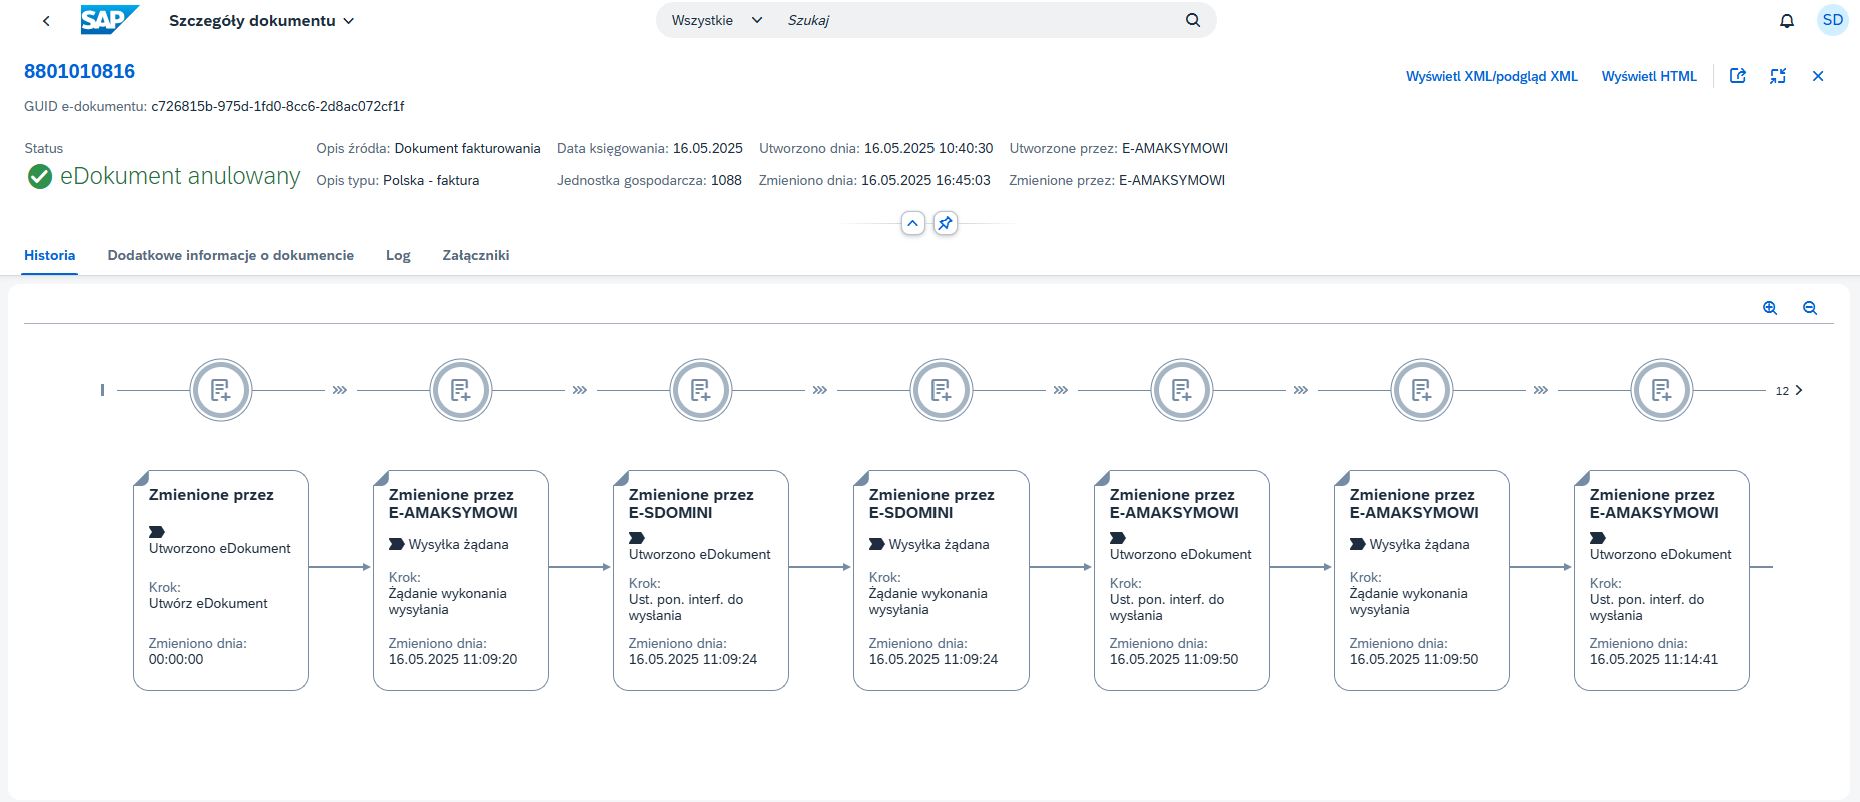Pin the header area
The image size is (1860, 802).
click(945, 223)
